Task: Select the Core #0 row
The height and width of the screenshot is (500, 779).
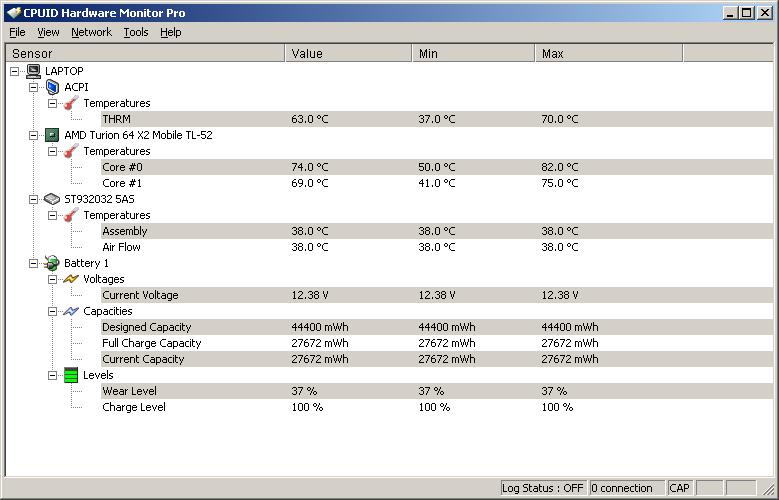Action: point(437,167)
